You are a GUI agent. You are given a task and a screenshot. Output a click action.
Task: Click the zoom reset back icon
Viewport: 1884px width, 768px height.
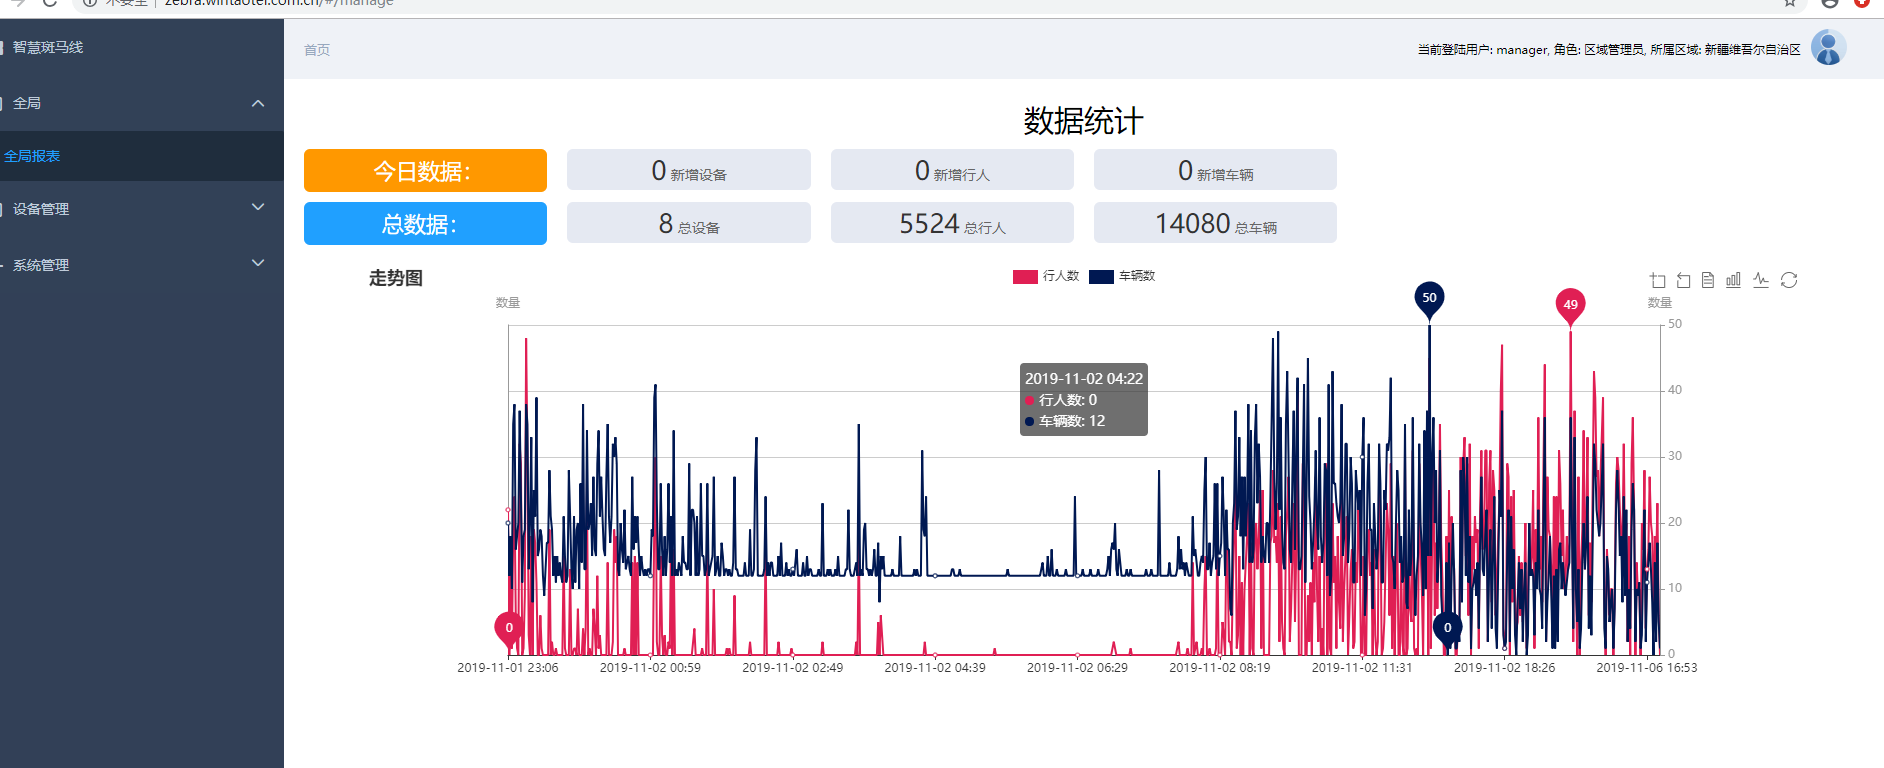pyautogui.click(x=1683, y=280)
